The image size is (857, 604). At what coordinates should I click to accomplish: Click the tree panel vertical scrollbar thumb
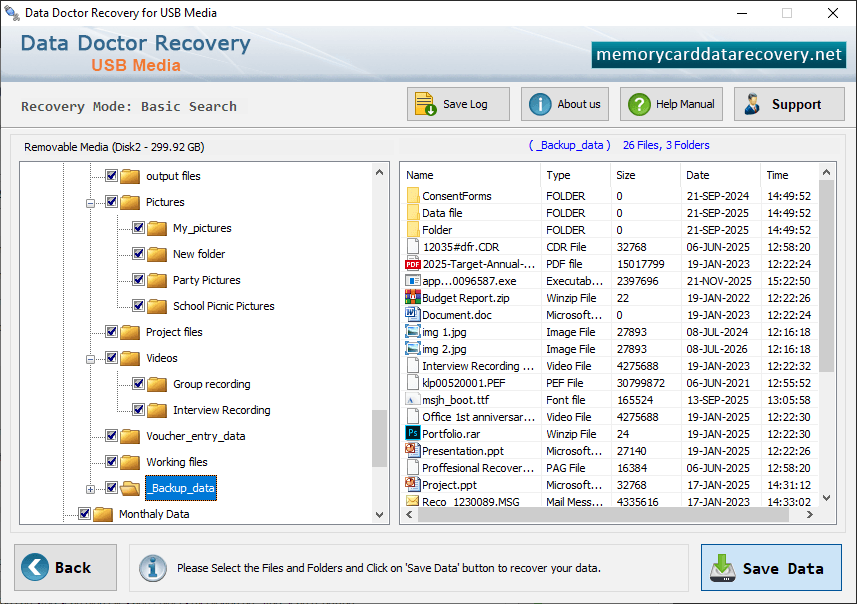[x=379, y=438]
